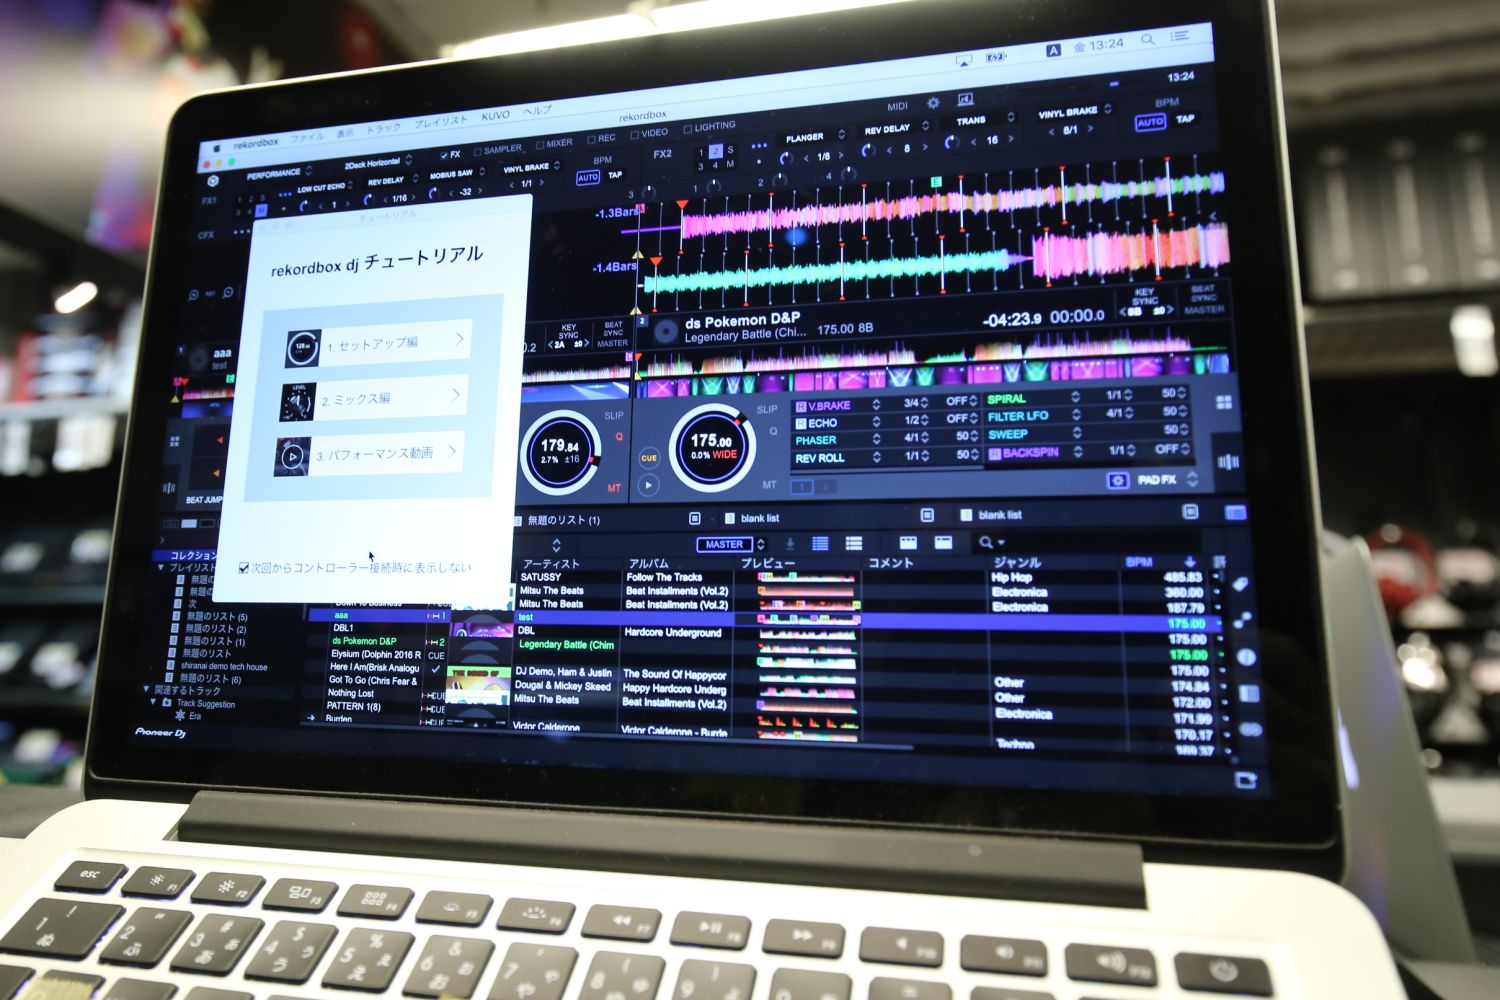The image size is (1500, 1000).
Task: Open the info icon in browser sidebar
Action: 1246,657
